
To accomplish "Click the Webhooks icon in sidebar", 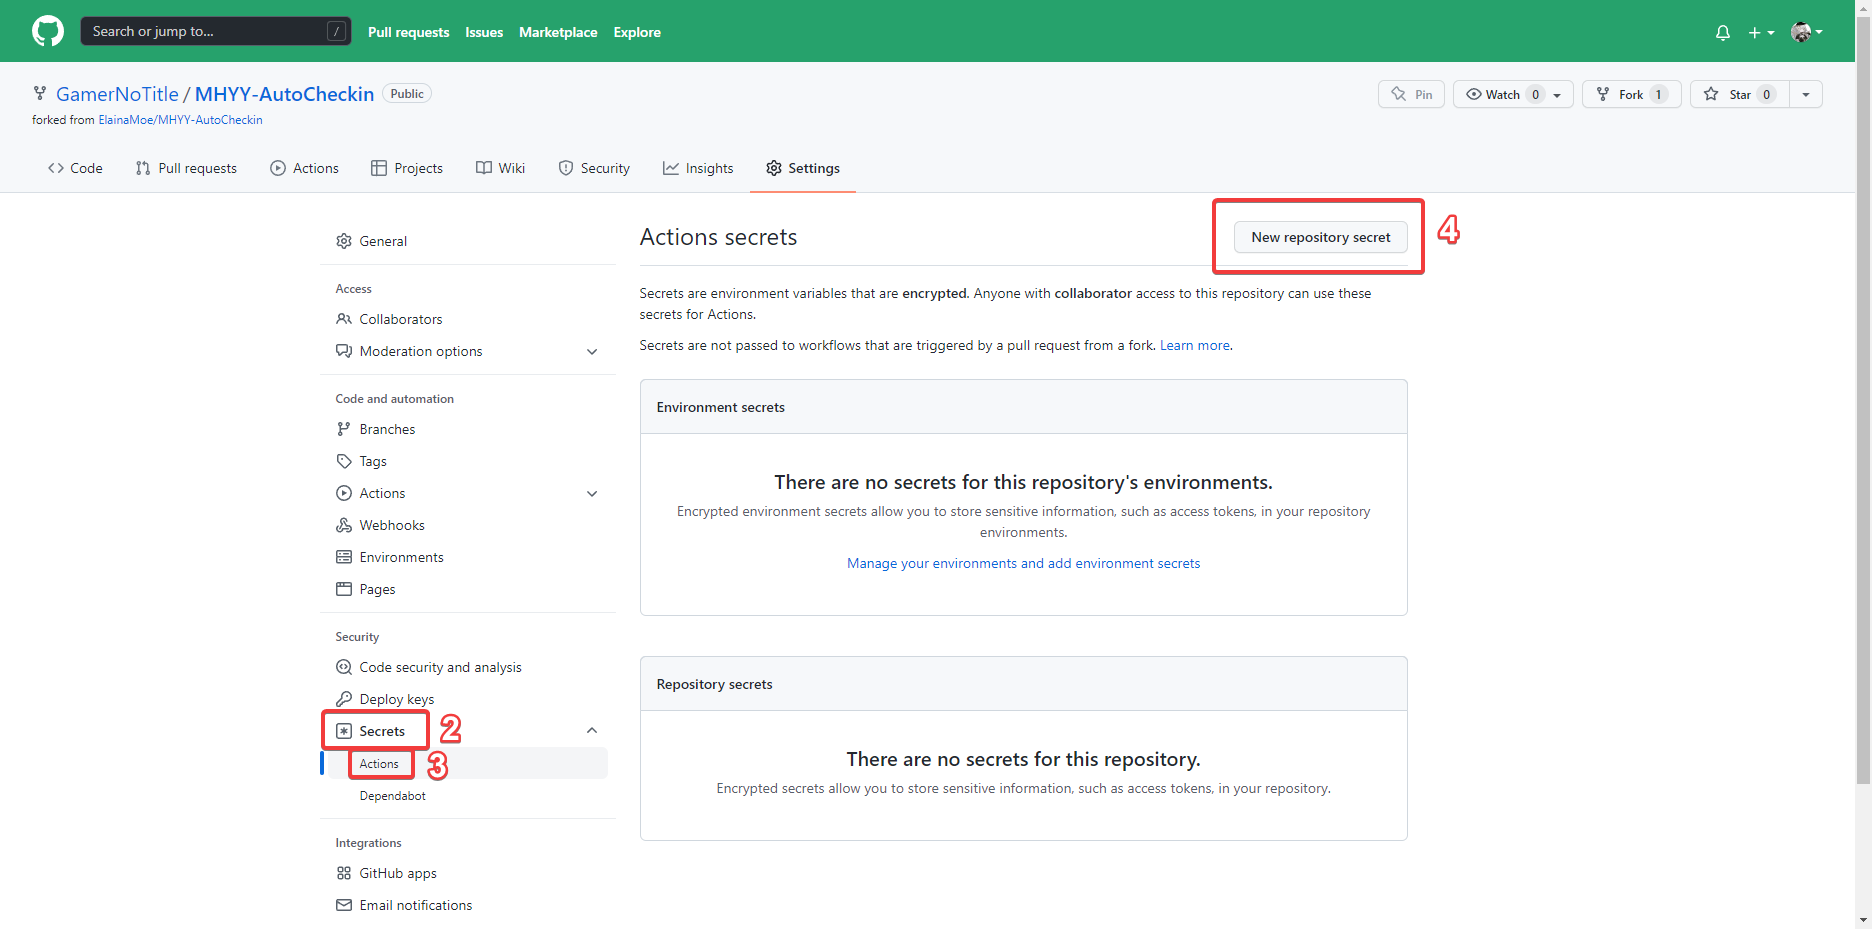I will tap(344, 525).
